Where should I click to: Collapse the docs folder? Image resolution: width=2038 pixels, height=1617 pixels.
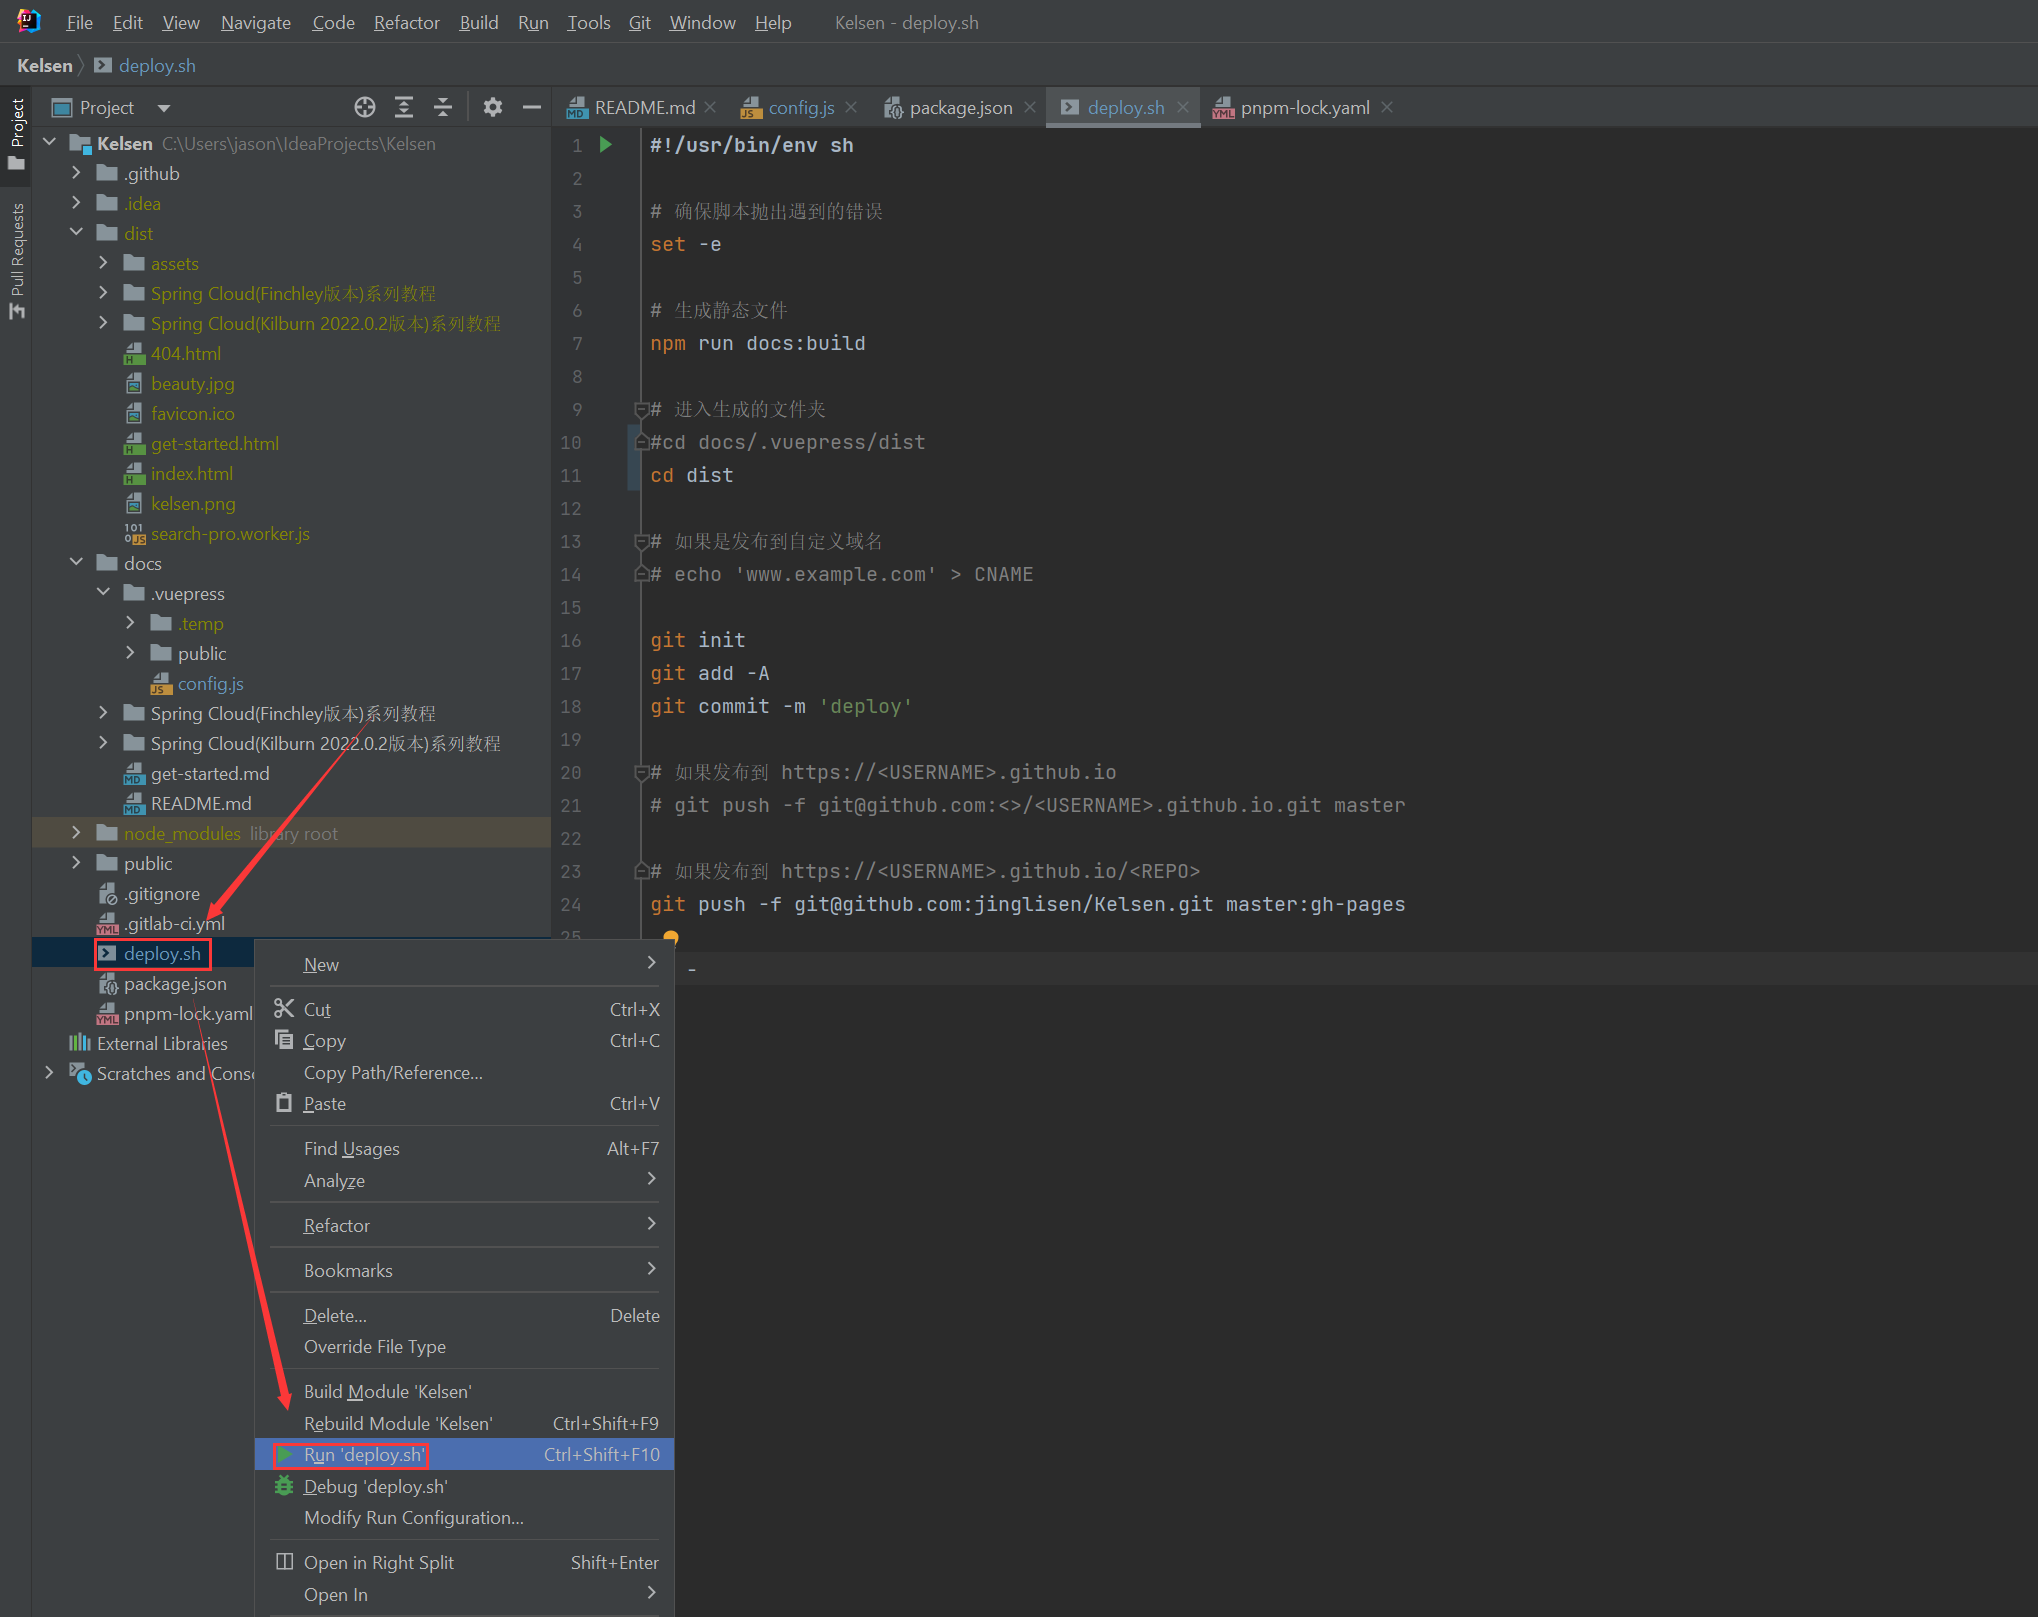pos(76,563)
